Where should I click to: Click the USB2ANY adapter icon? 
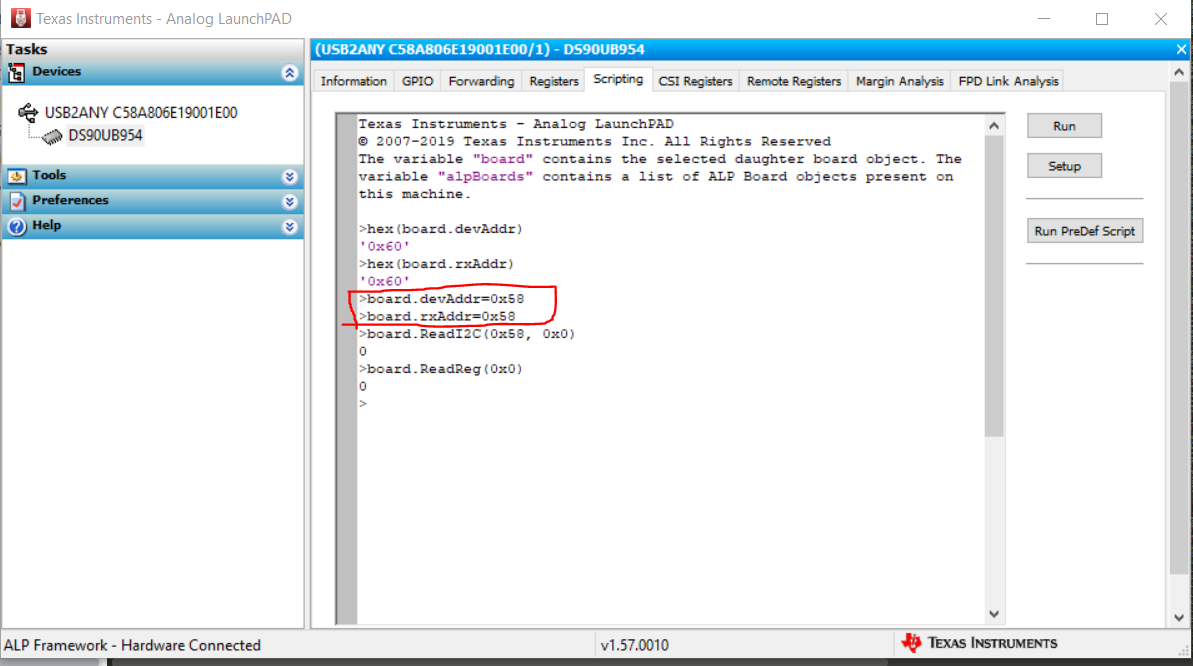tap(26, 113)
